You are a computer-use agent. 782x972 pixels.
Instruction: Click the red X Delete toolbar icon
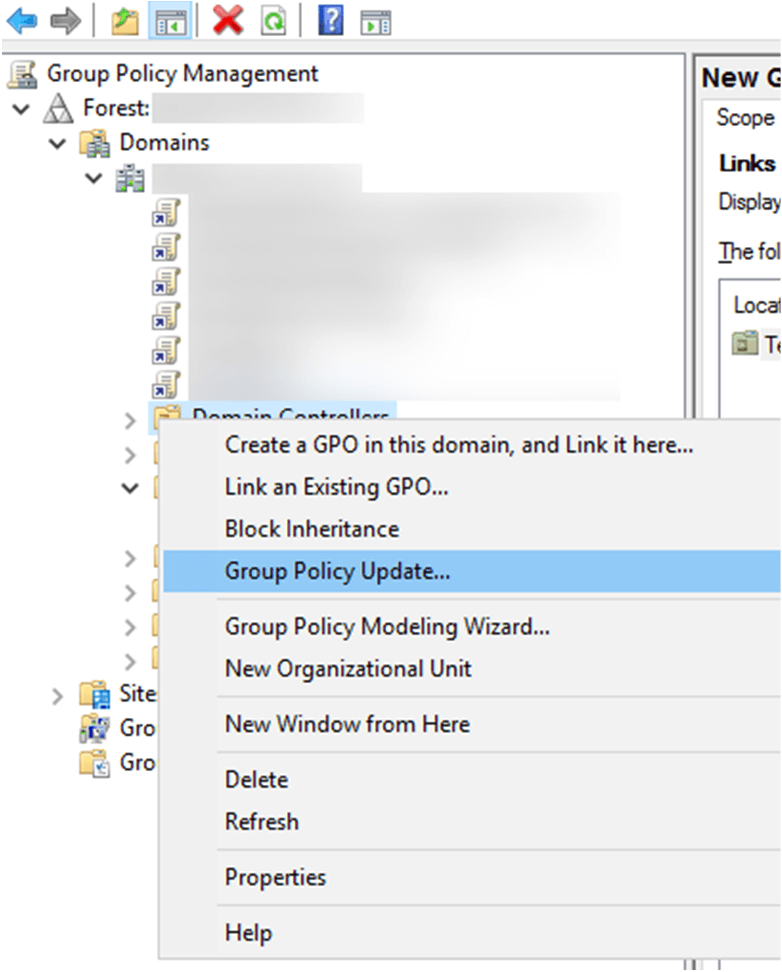tap(228, 21)
